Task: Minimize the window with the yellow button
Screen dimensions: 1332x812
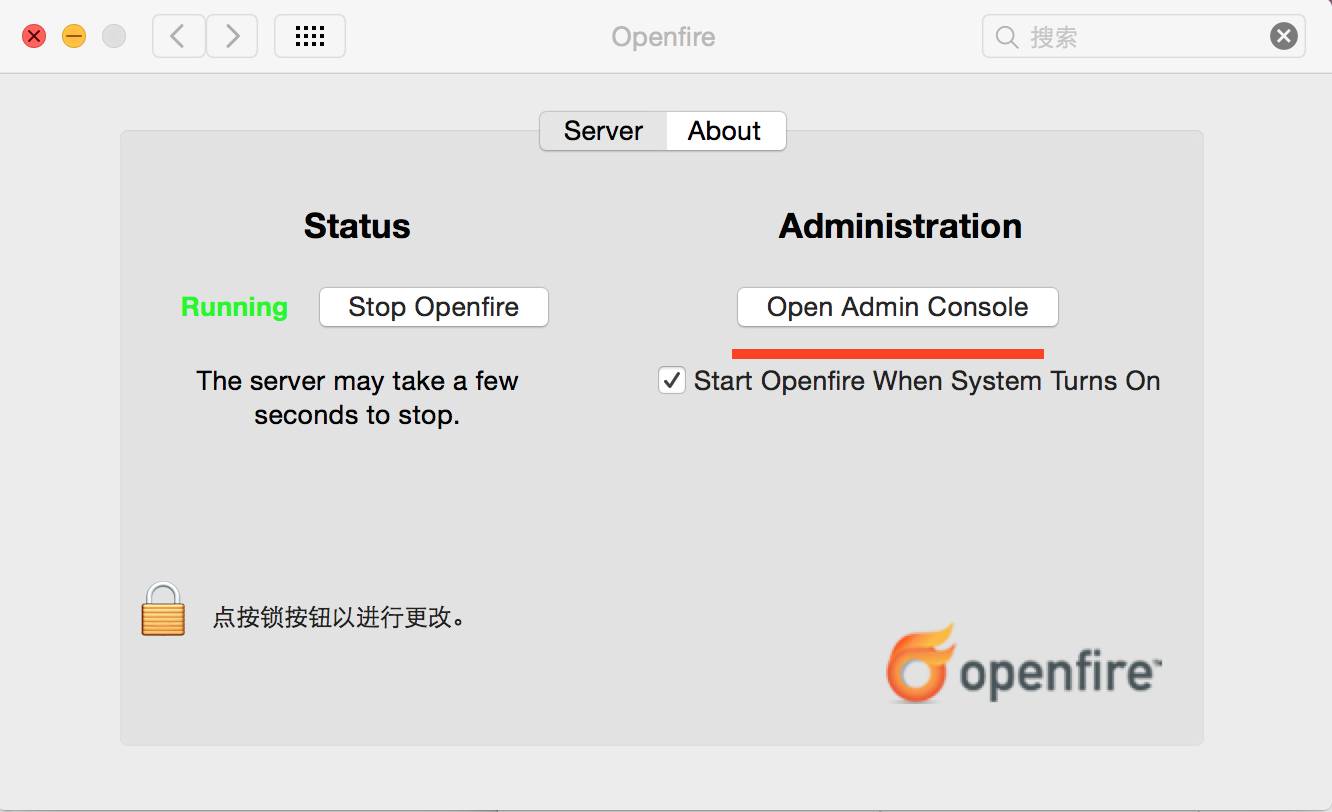Action: (74, 37)
